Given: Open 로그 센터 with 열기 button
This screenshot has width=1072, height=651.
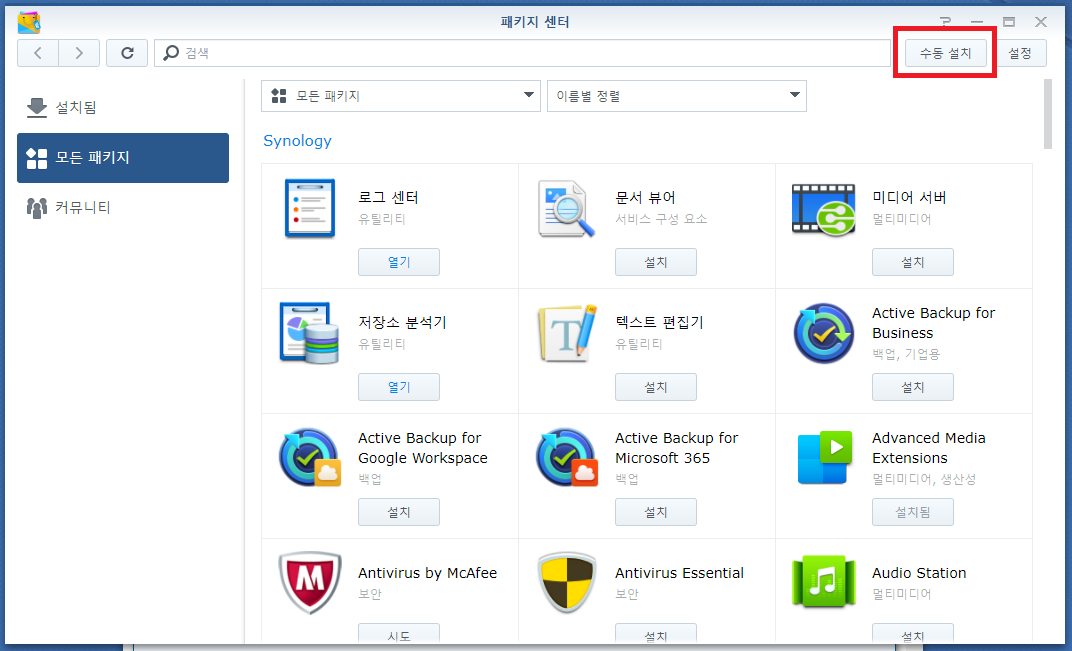Looking at the screenshot, I should tap(399, 262).
